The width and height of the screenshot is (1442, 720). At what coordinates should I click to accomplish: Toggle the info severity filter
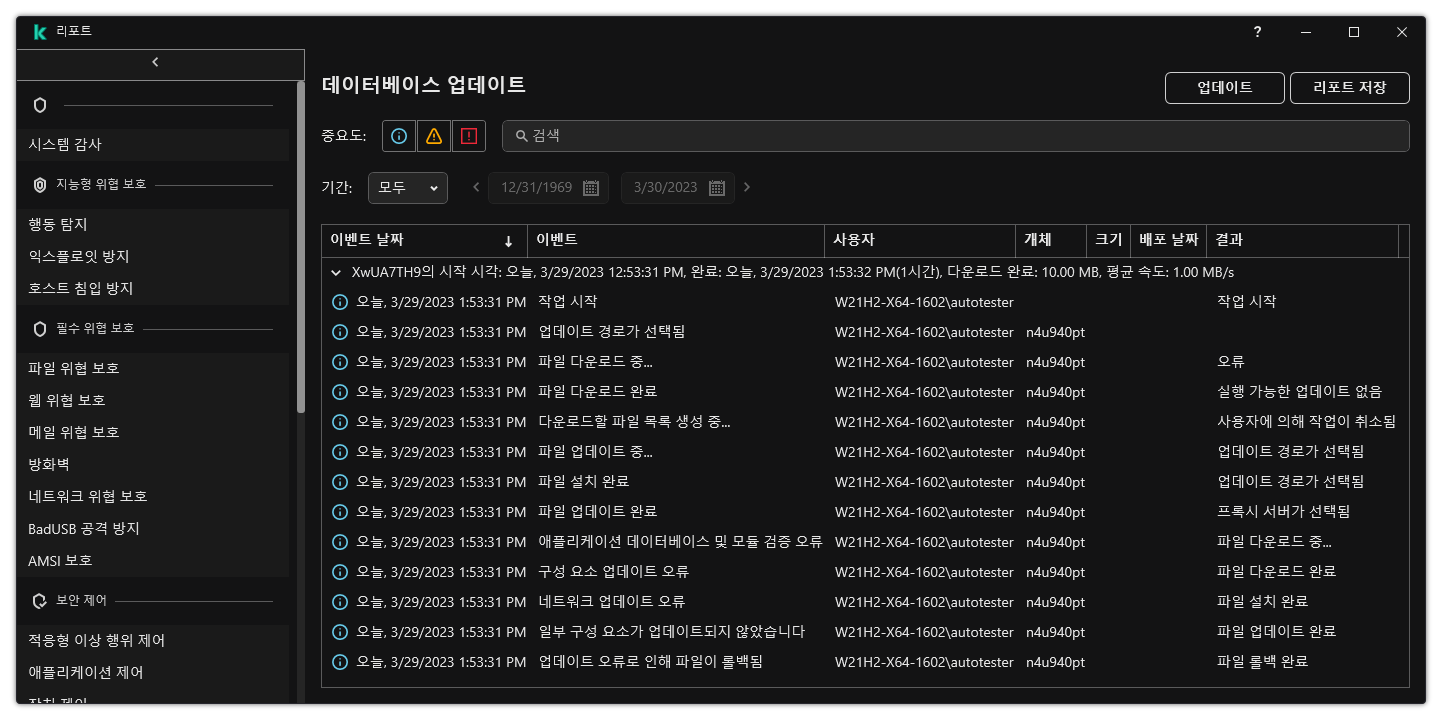click(398, 135)
